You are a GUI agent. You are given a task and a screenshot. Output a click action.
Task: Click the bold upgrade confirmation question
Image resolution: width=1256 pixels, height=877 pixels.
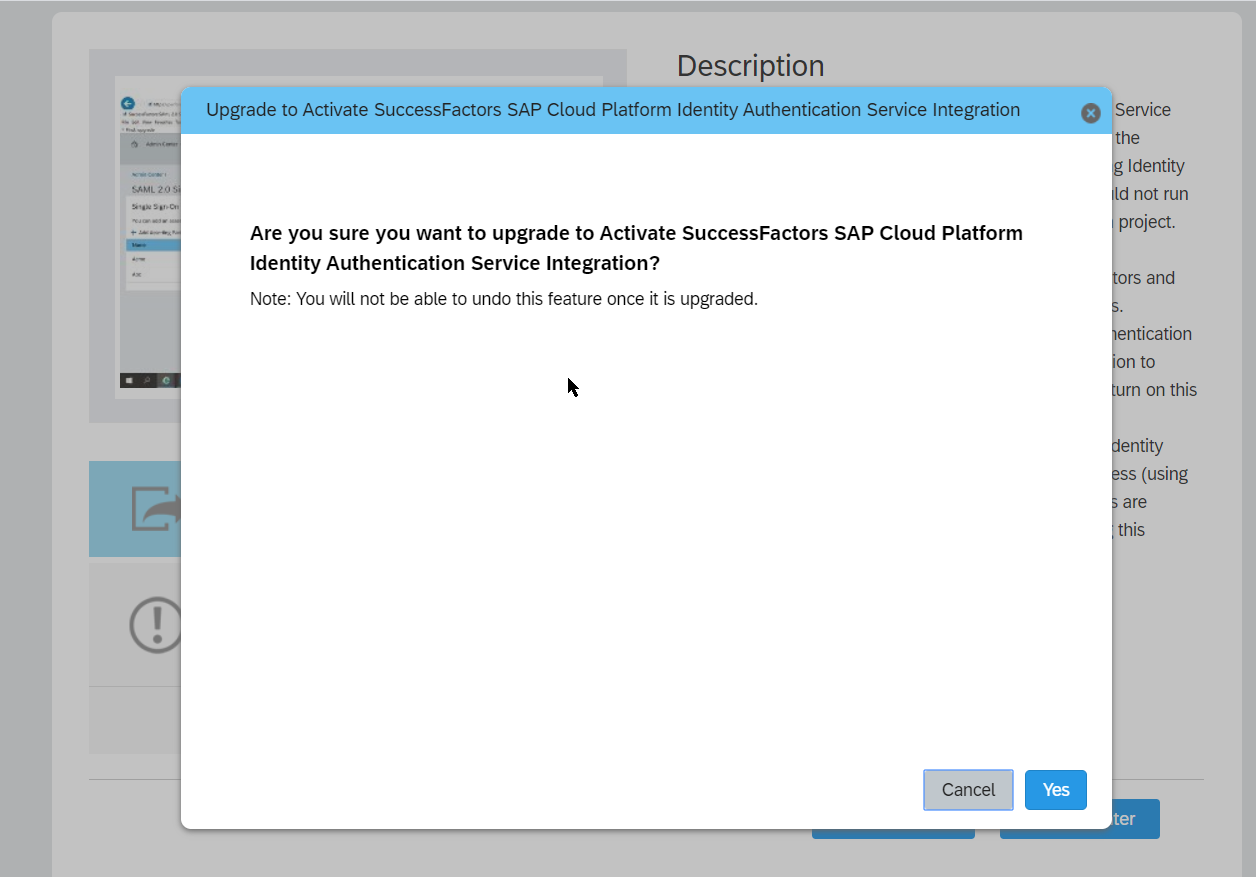(636, 248)
